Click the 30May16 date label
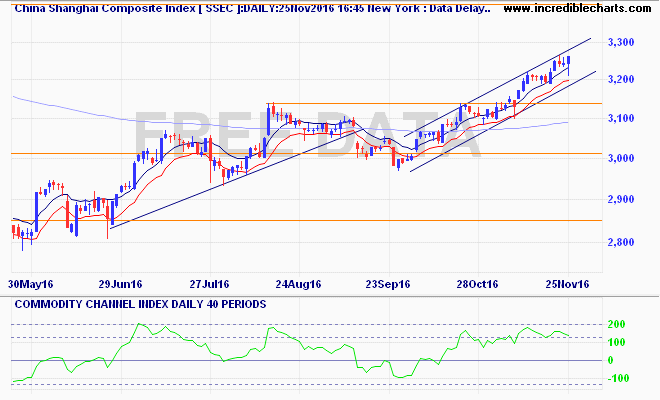The height and width of the screenshot is (400, 660). coord(31,284)
